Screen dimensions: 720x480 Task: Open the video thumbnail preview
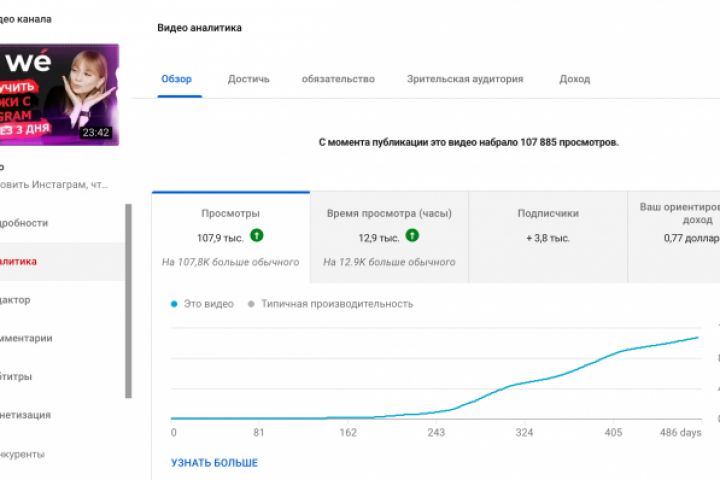click(59, 95)
